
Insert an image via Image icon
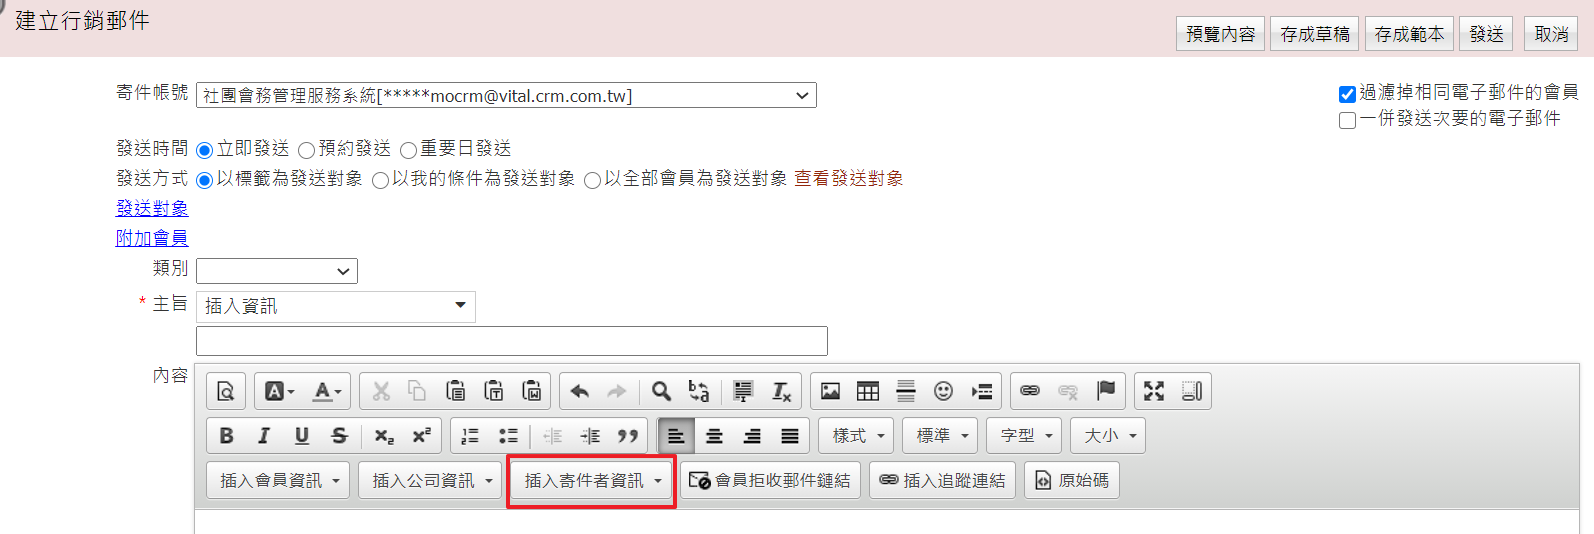830,391
